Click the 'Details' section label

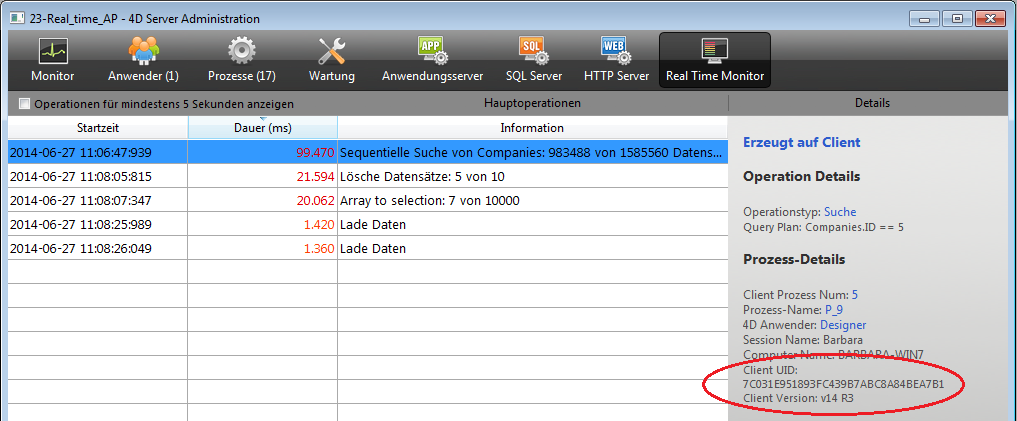(x=872, y=103)
